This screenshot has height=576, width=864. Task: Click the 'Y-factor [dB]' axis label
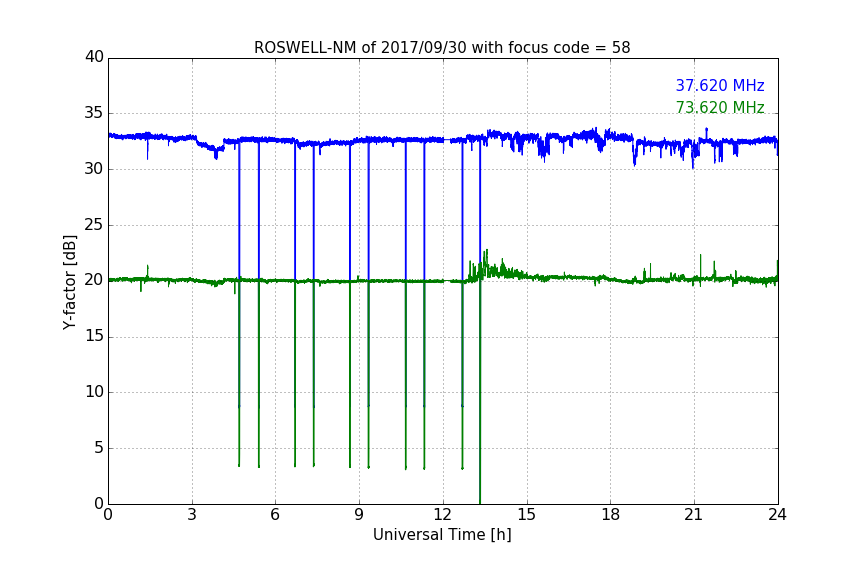tap(70, 282)
